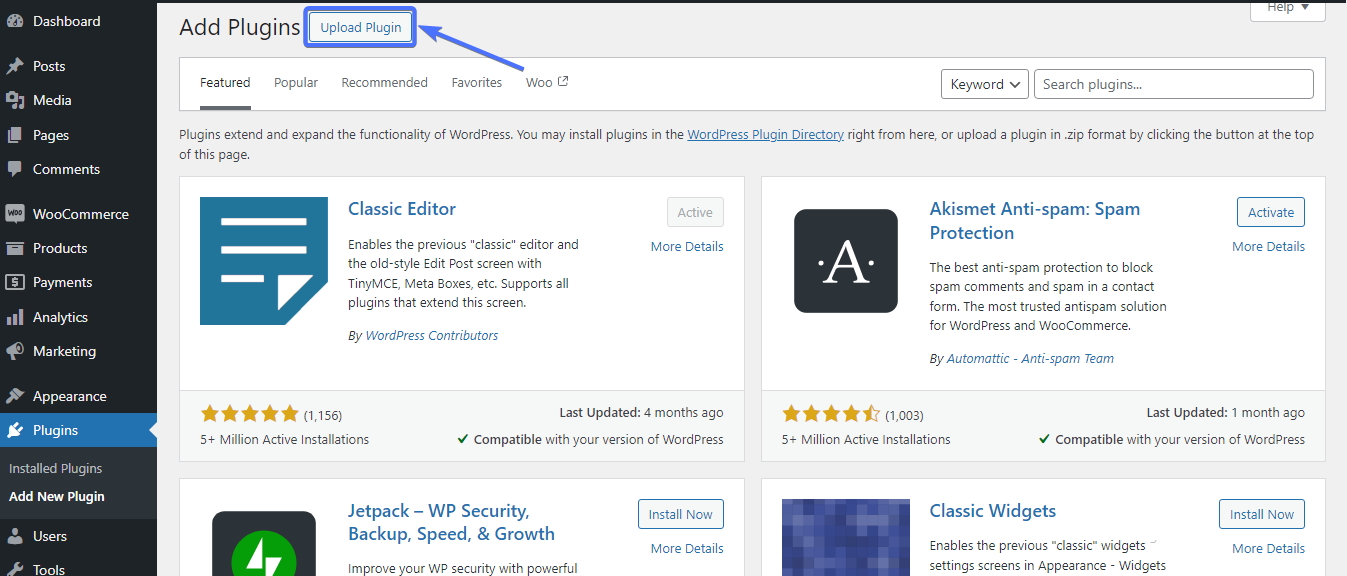Screen dimensions: 1347x576
Task: Click the Upload Plugin button
Action: (361, 28)
